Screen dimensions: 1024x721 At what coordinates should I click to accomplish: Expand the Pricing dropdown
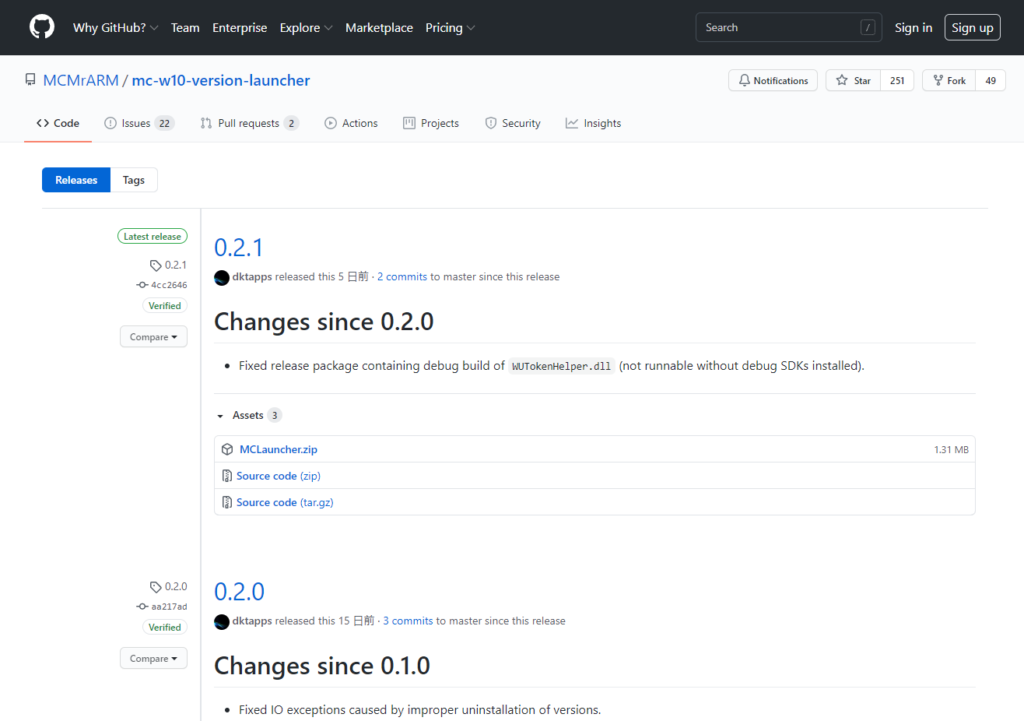click(x=450, y=27)
